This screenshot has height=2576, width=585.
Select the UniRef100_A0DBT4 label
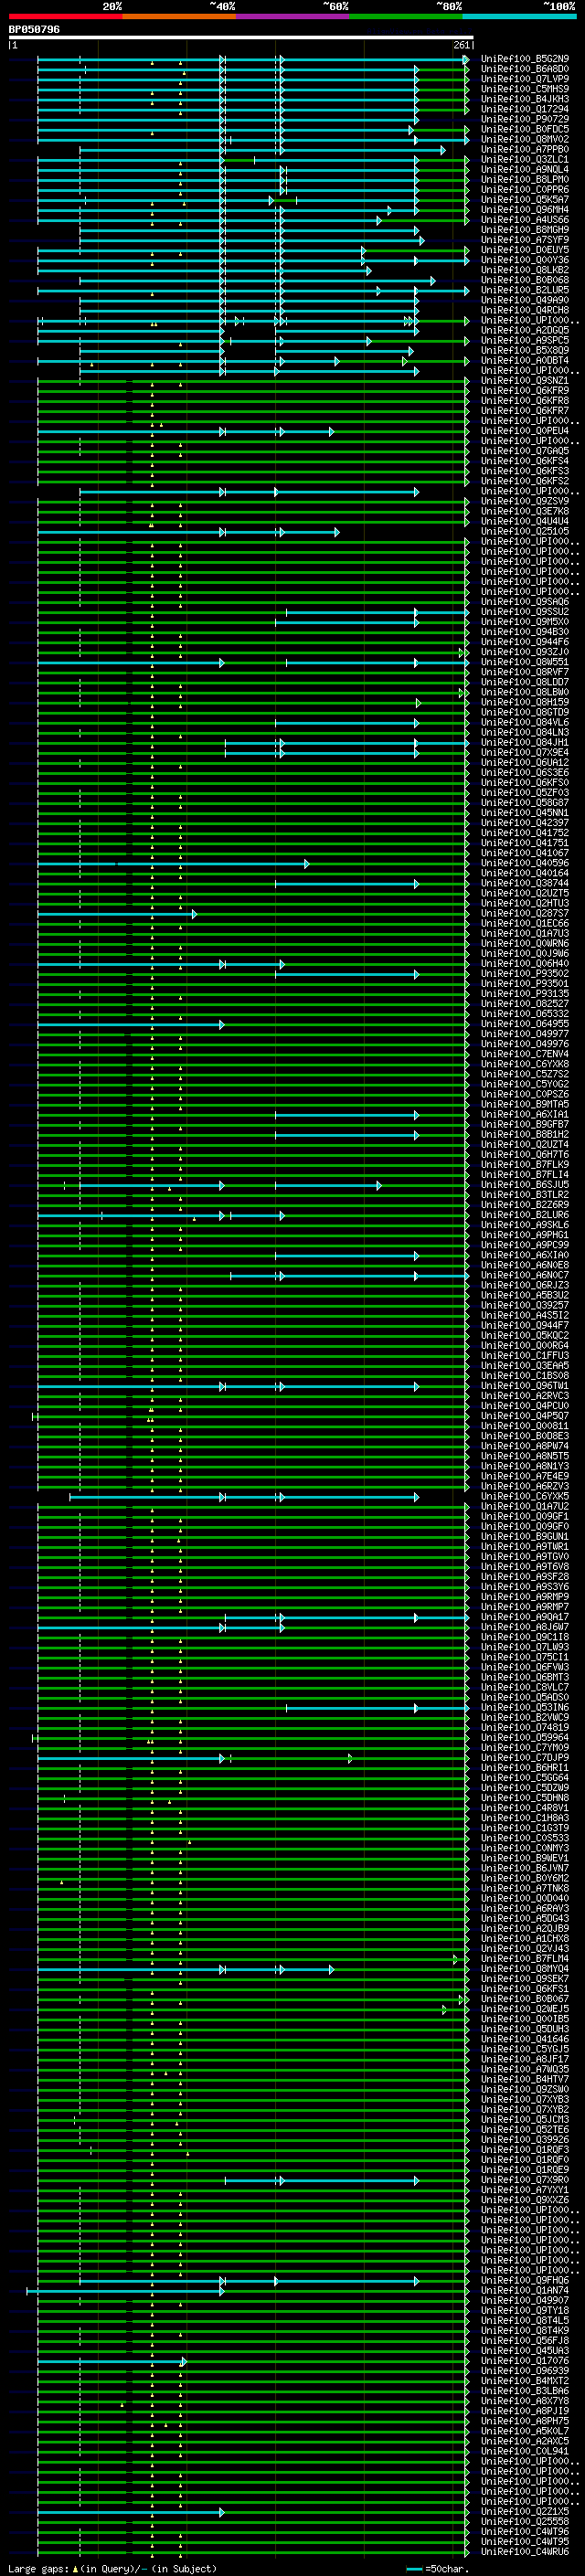pyautogui.click(x=525, y=360)
